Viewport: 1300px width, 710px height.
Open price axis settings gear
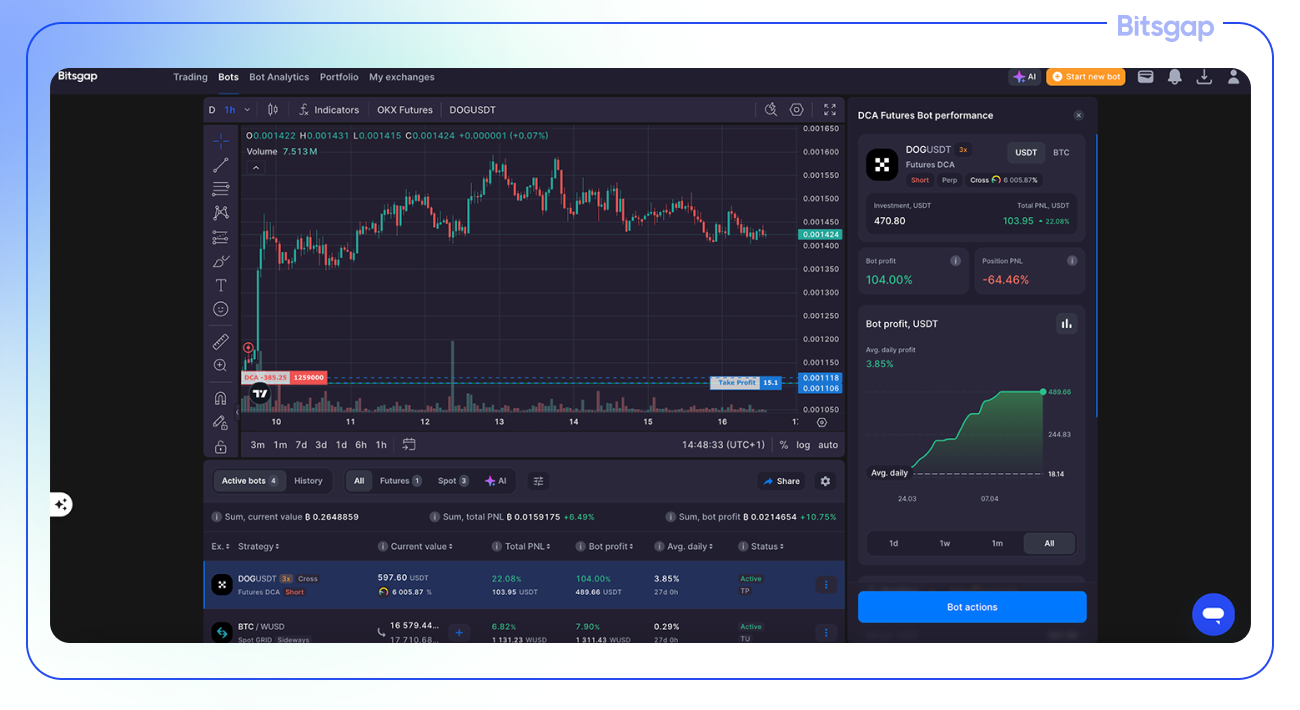tap(822, 422)
